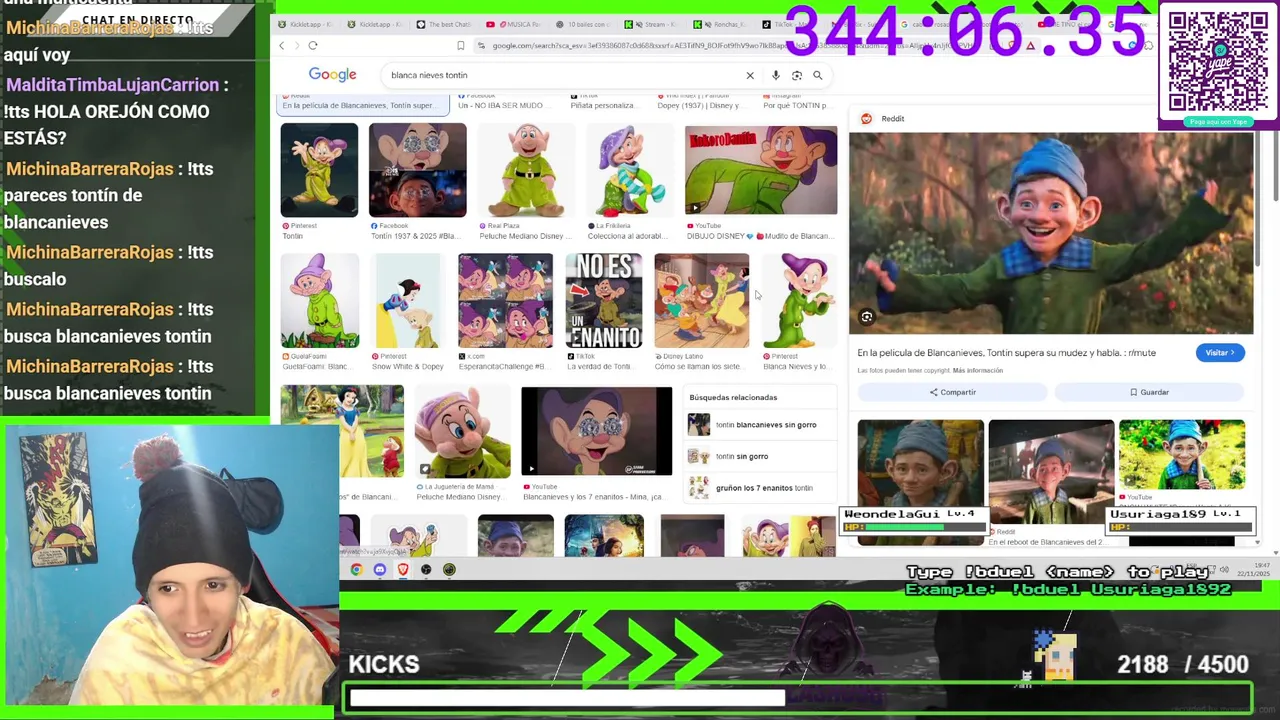This screenshot has width=1280, height=720.
Task: Open 'NO ES UN ENANITO' TikTok thumbnail
Action: tap(603, 301)
